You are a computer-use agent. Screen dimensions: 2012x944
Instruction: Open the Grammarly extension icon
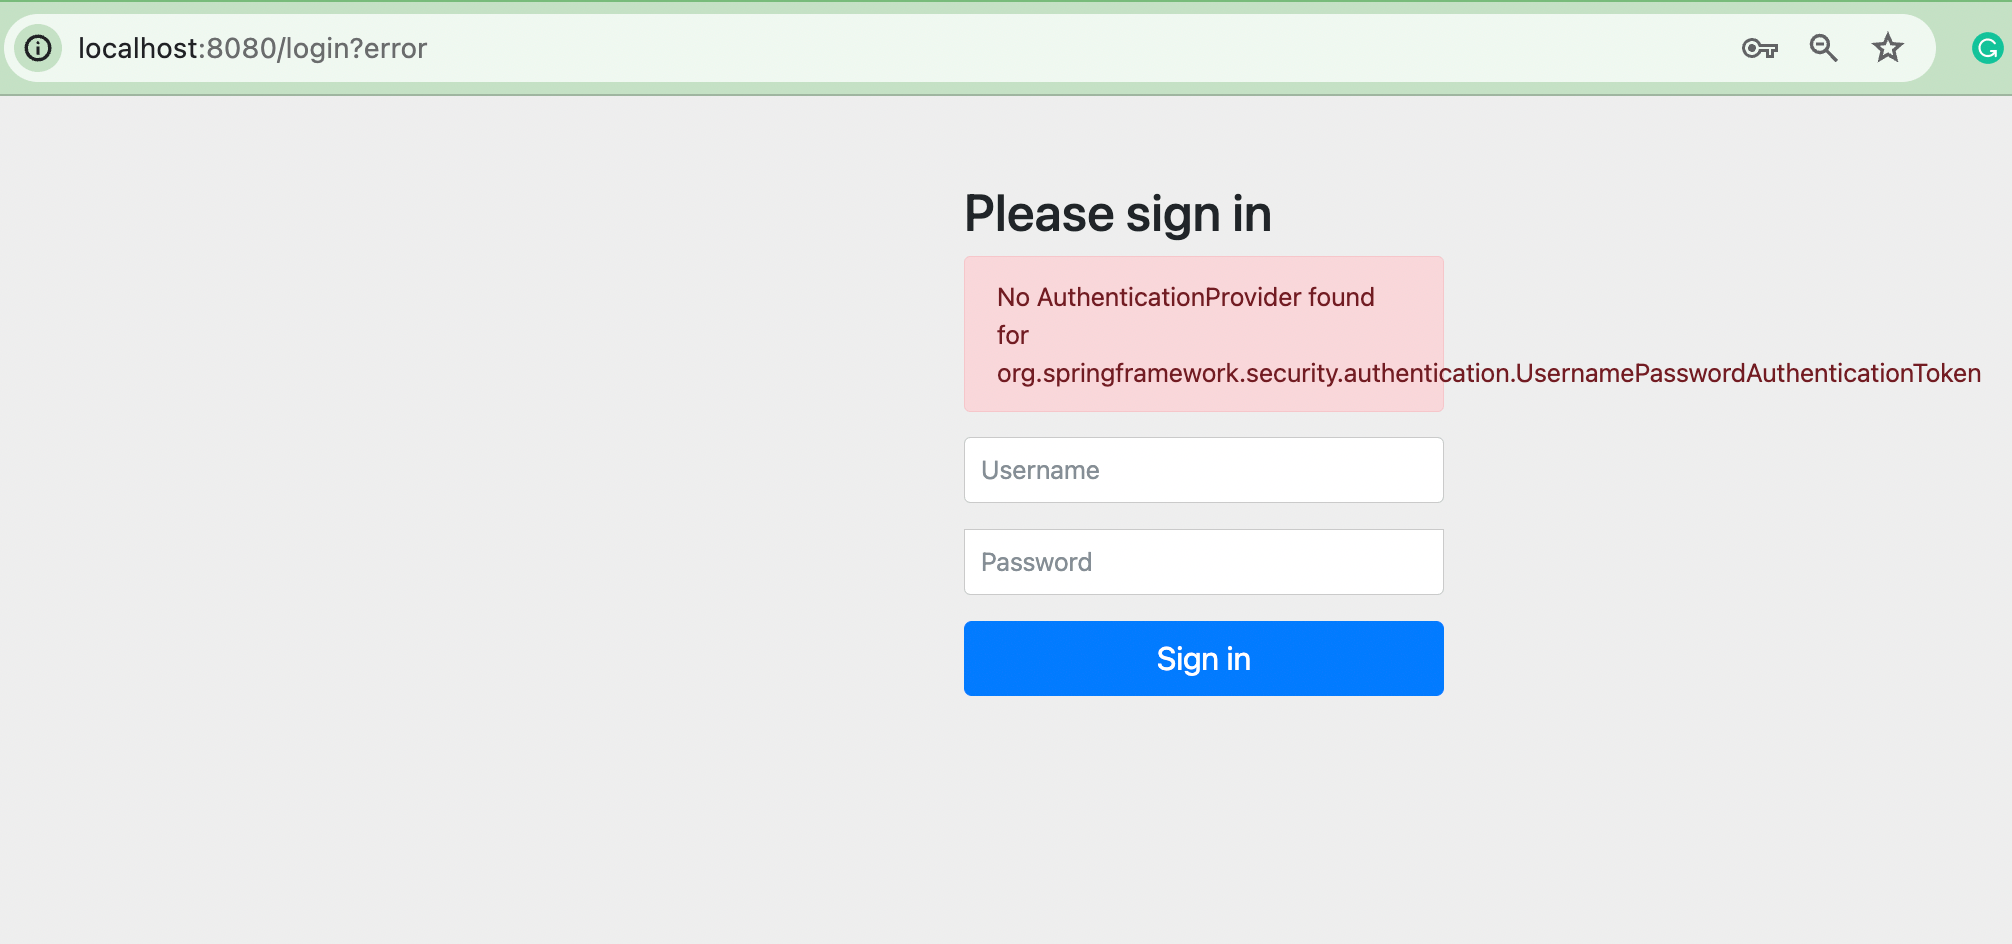(x=1986, y=48)
